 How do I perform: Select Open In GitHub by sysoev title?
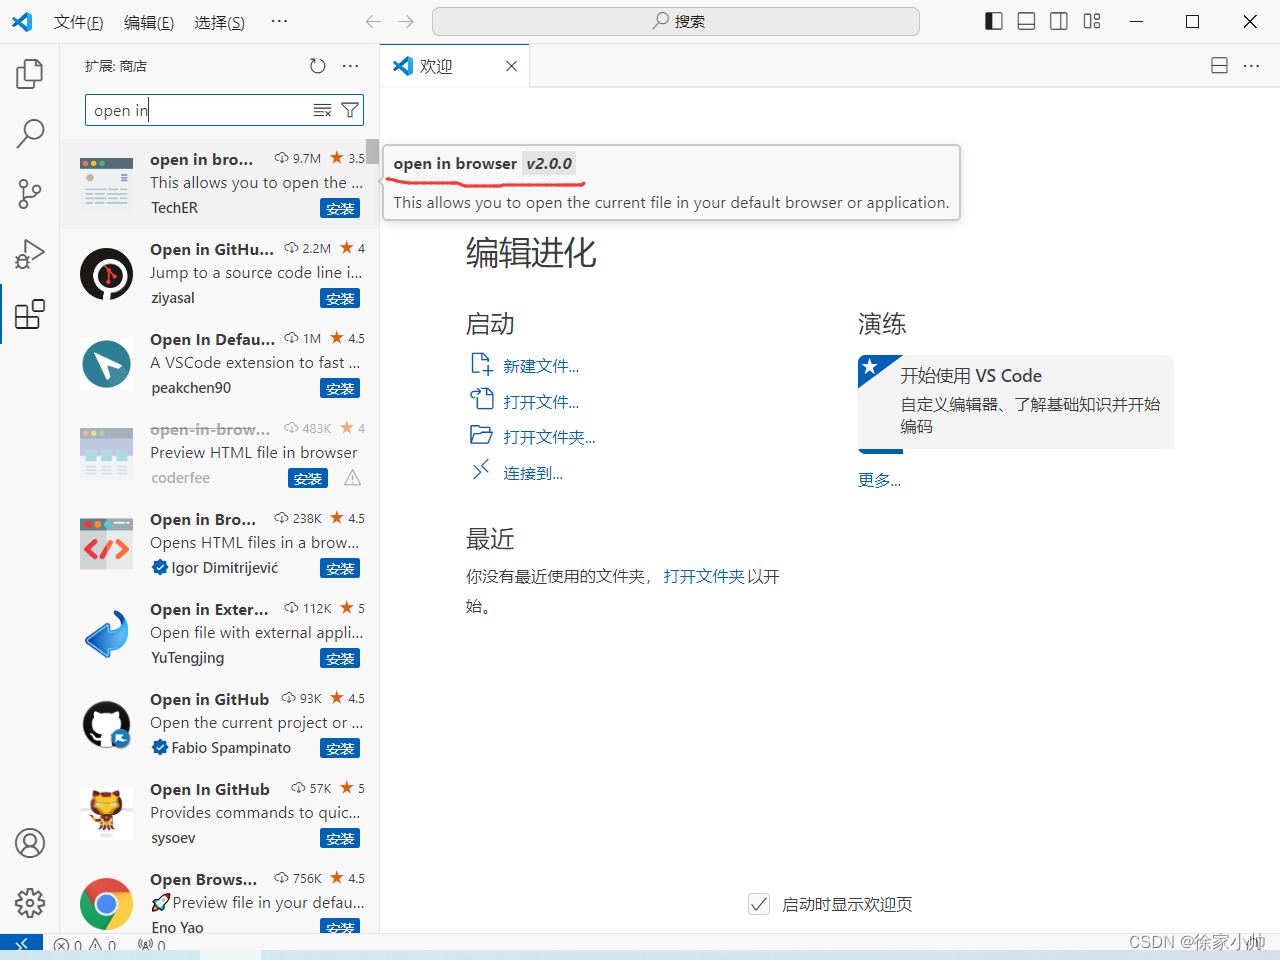(x=210, y=789)
